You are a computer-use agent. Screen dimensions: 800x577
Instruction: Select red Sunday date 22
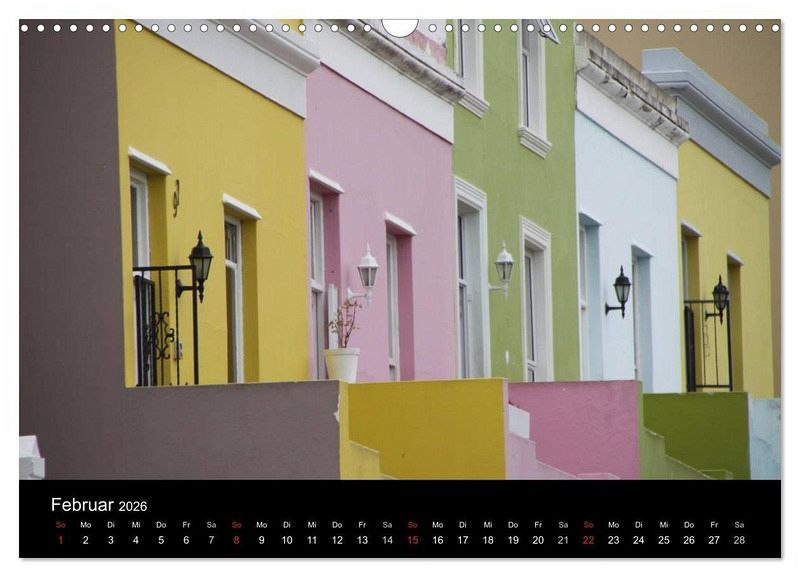click(588, 540)
